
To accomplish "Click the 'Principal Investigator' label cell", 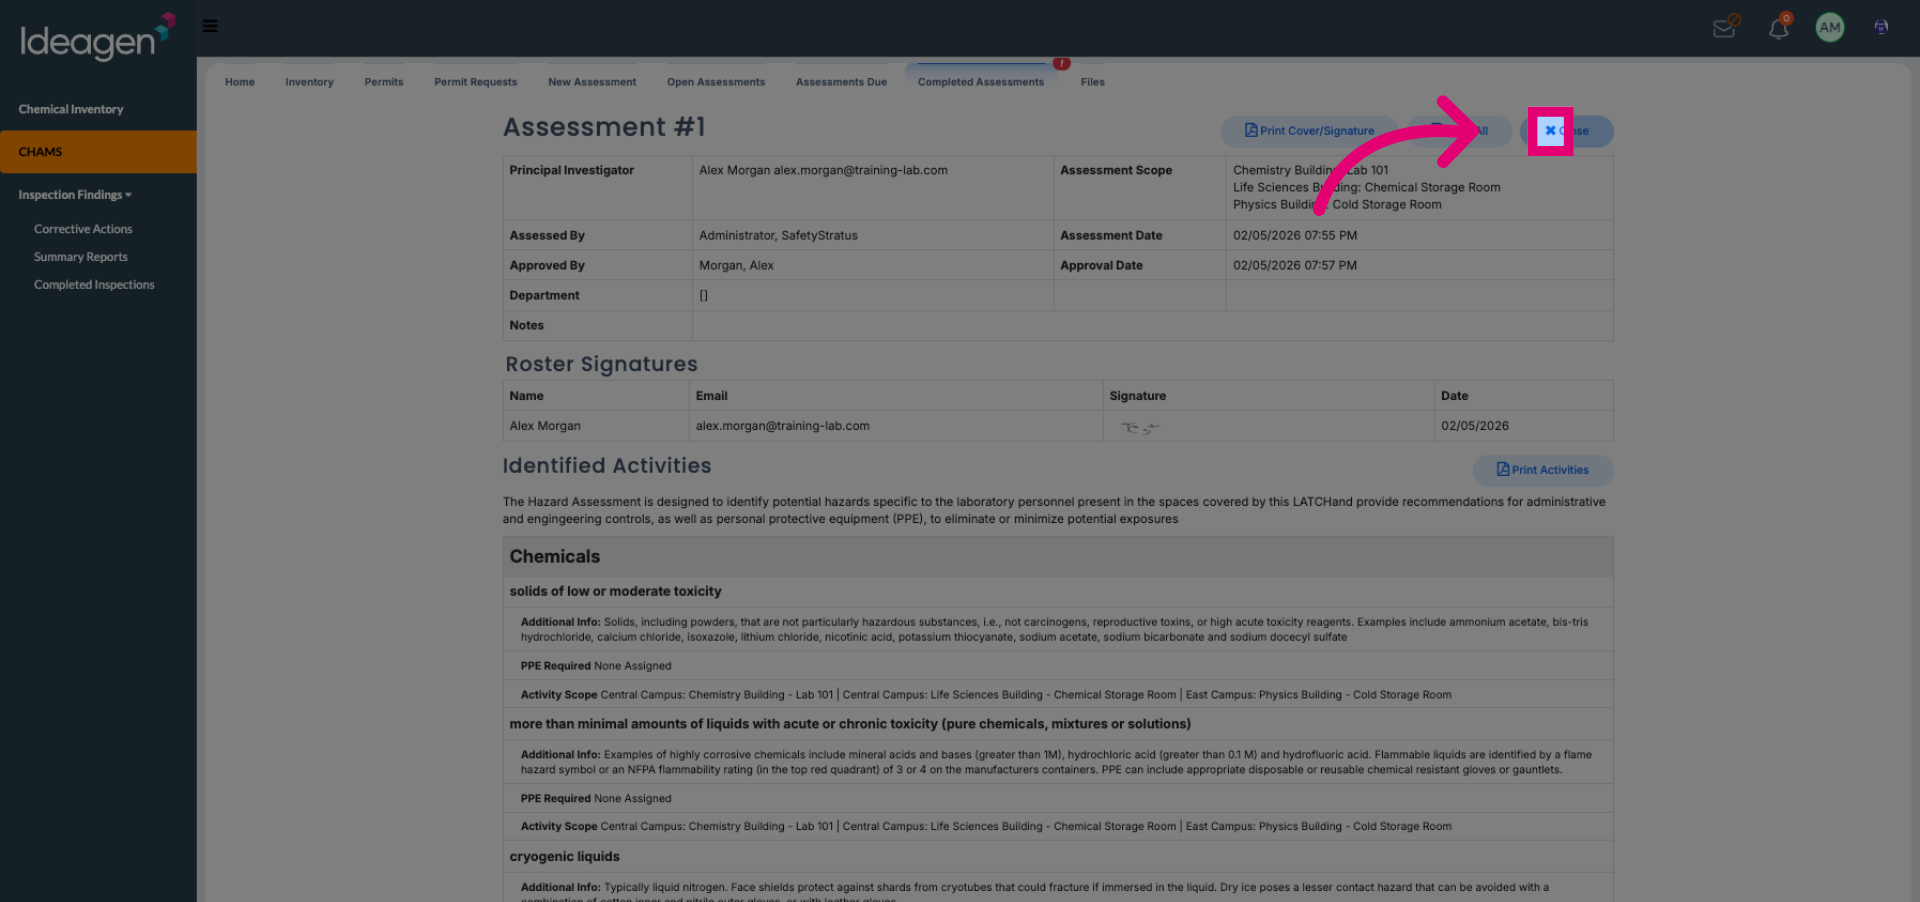I will pos(597,188).
